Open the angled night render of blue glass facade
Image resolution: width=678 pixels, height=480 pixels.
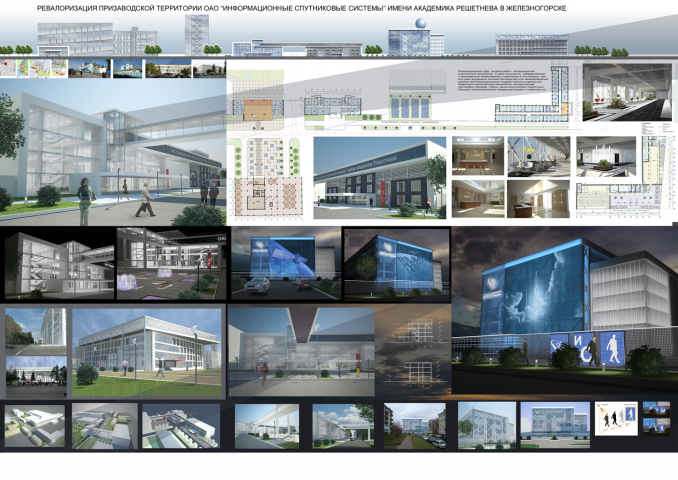397,265
